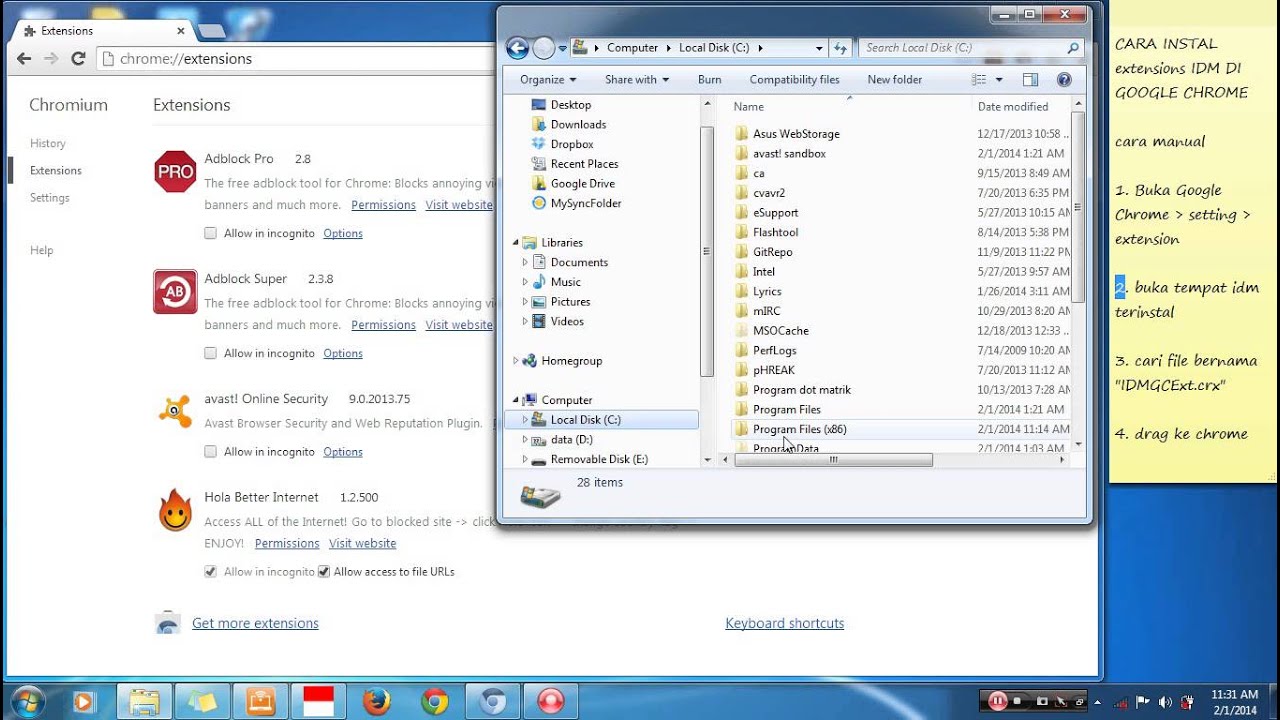Screen dimensions: 1280x720
Task: Open Adblock Pro Permissions link
Action: tap(383, 205)
